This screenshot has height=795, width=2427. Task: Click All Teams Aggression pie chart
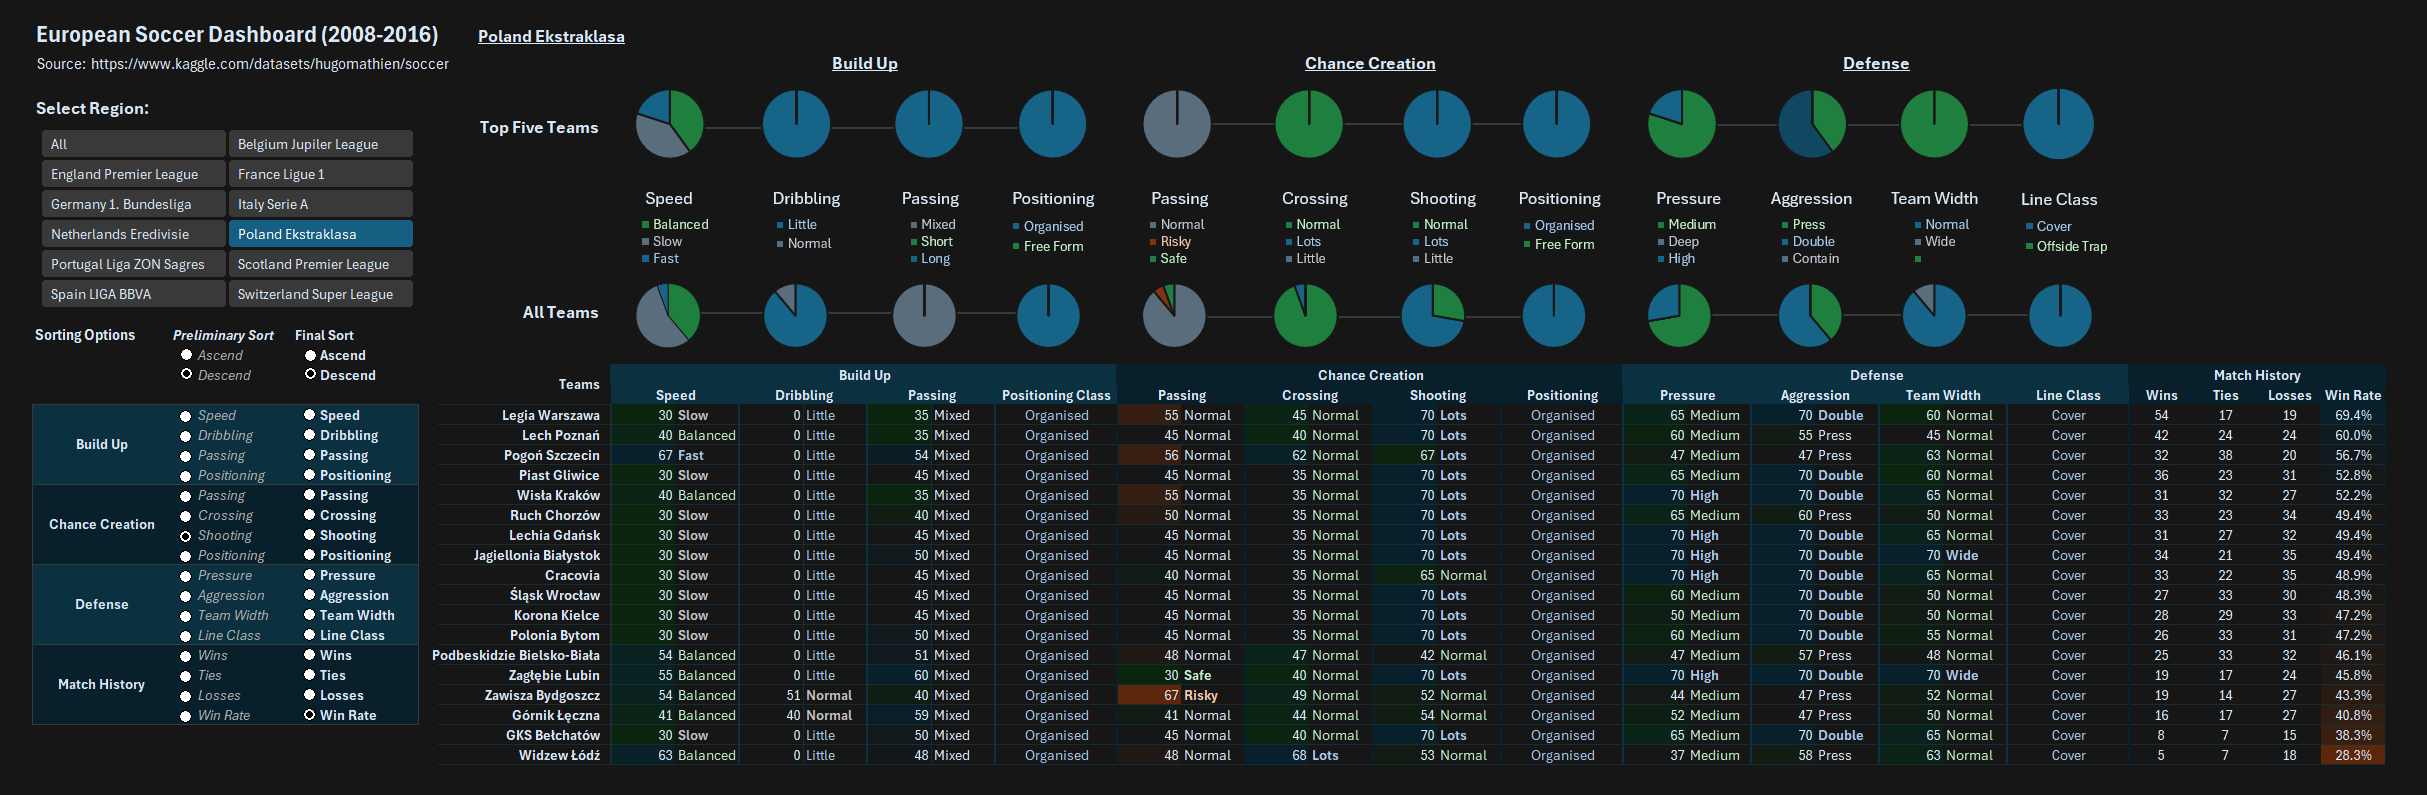[x=1810, y=315]
